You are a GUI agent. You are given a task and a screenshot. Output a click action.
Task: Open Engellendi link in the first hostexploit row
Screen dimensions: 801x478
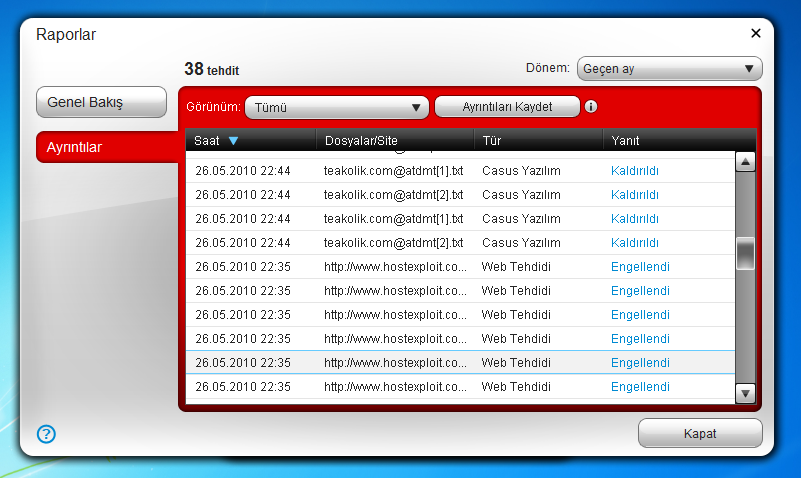pyautogui.click(x=640, y=267)
